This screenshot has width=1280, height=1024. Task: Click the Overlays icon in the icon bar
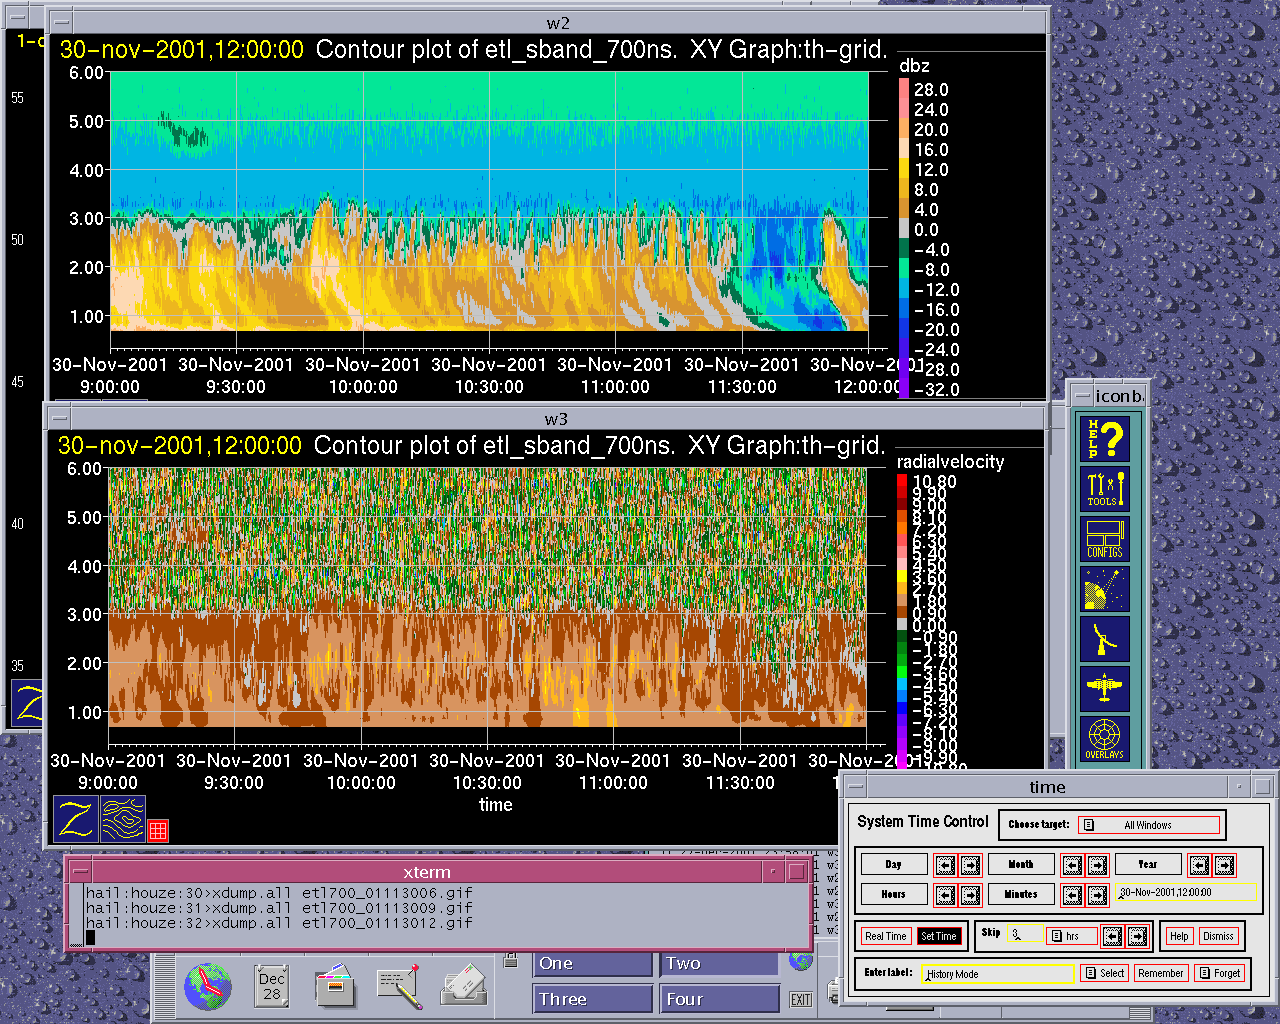click(x=1105, y=739)
